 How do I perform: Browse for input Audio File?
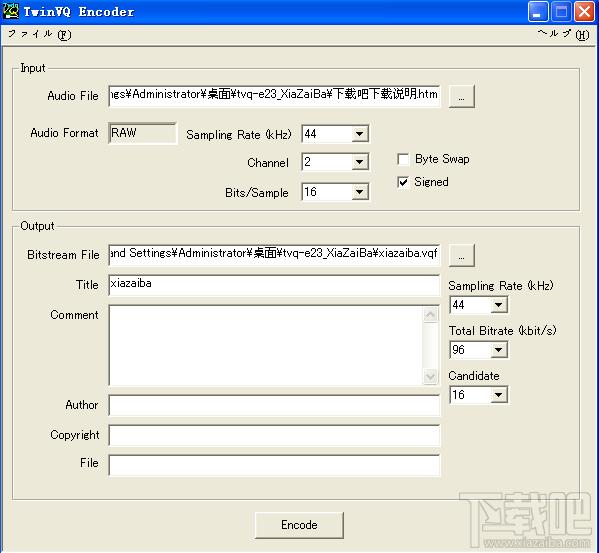(461, 97)
